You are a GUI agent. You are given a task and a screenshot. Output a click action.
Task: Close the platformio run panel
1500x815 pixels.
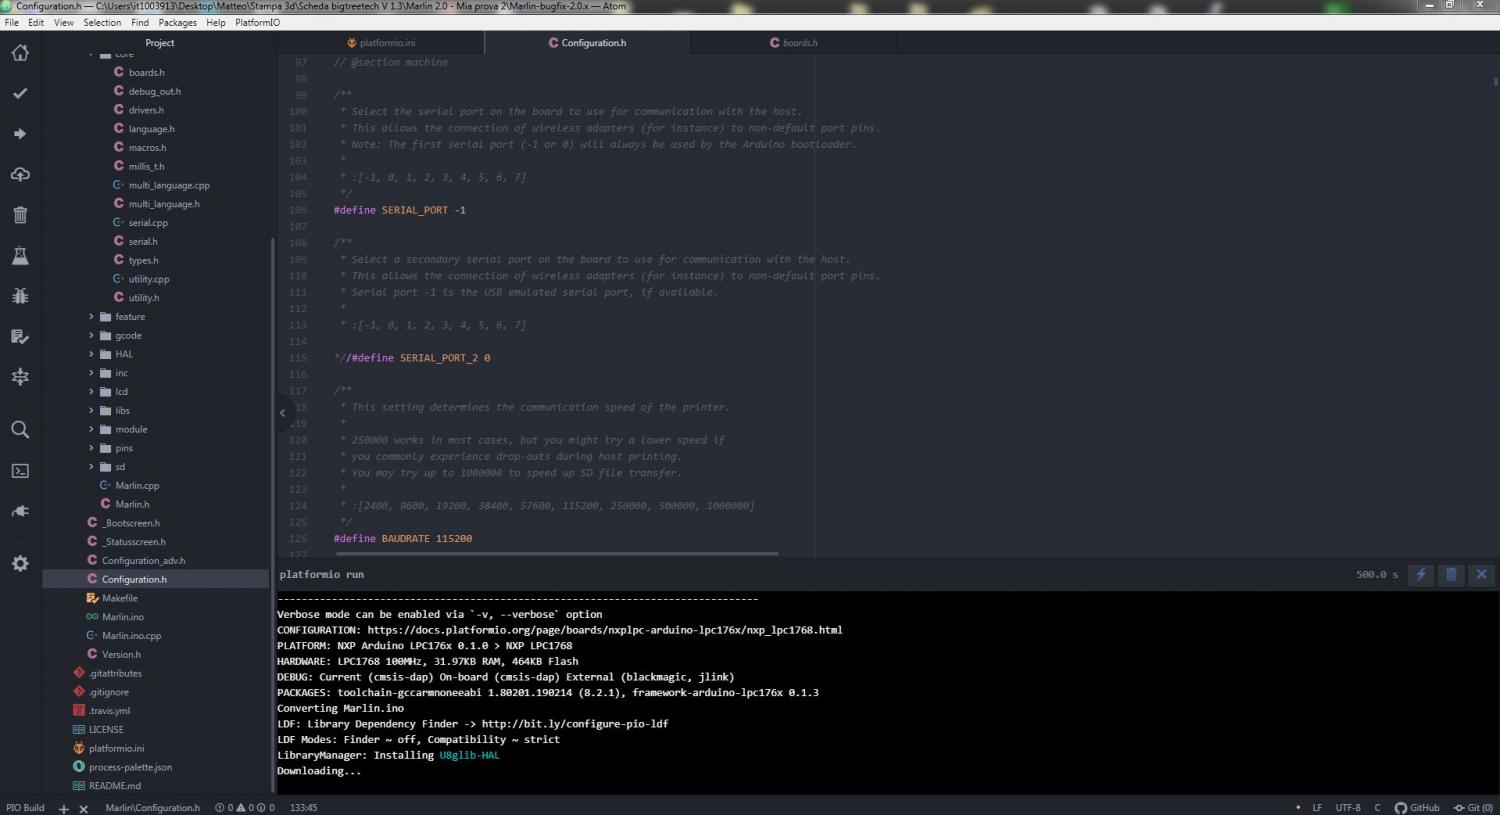coord(1482,574)
